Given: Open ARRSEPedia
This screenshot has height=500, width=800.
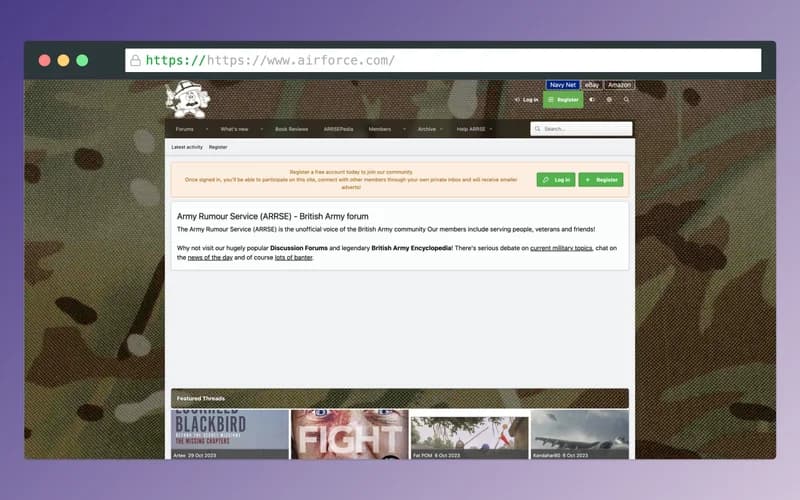Looking at the screenshot, I should pyautogui.click(x=338, y=129).
